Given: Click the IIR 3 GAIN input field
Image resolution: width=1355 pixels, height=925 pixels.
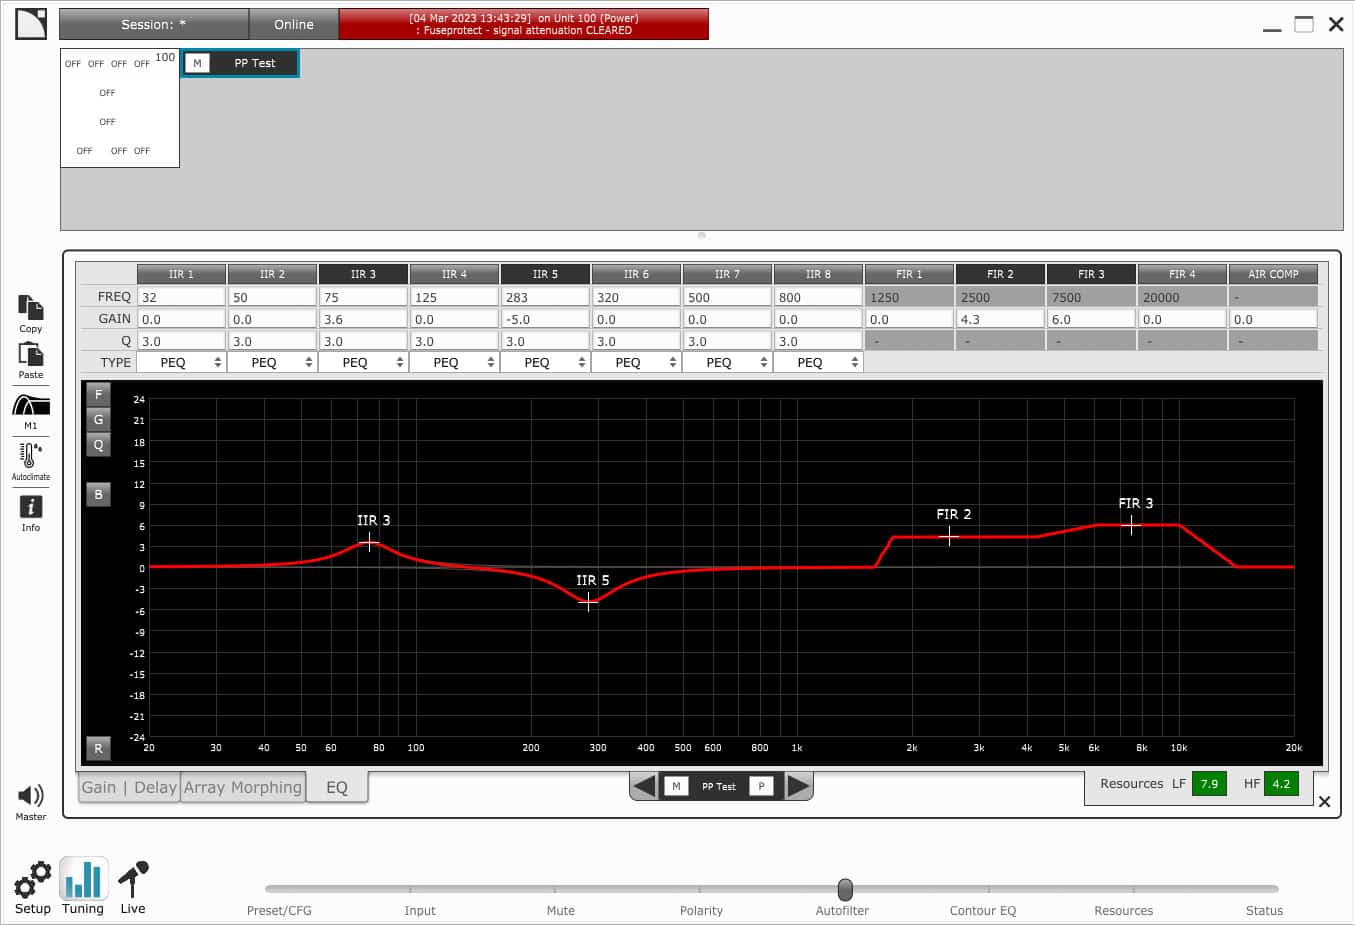Looking at the screenshot, I should tap(363, 319).
